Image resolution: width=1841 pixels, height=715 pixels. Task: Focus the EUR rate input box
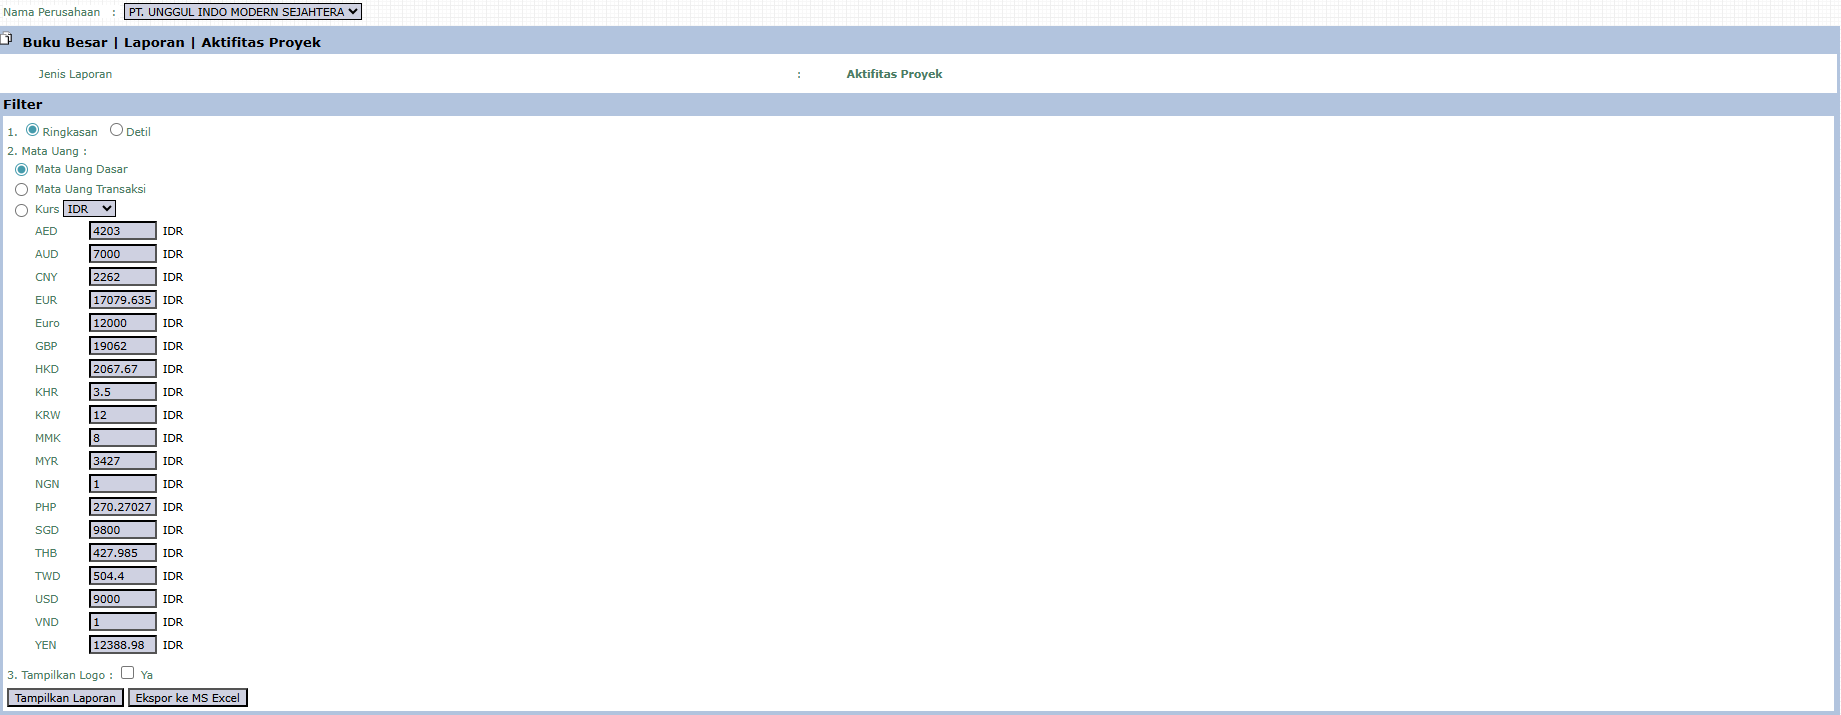(x=122, y=300)
